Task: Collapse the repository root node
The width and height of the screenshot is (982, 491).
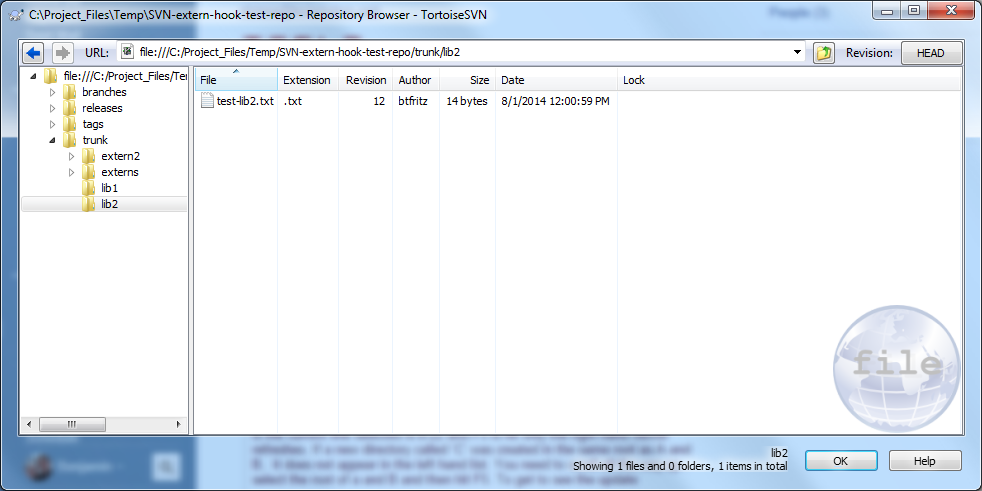Action: pos(33,76)
